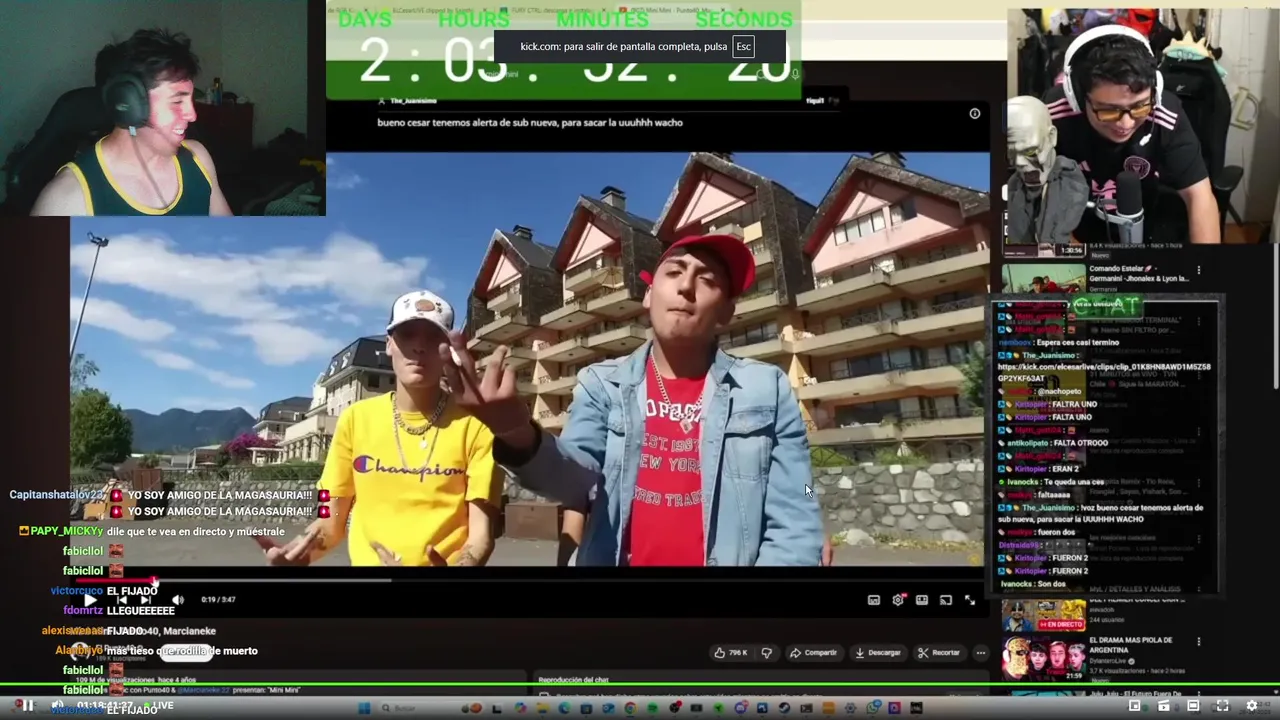Screen dimensions: 1280x720
Task: Click the 'Ivanocks : Son dos' chat message
Action: pos(1033,584)
